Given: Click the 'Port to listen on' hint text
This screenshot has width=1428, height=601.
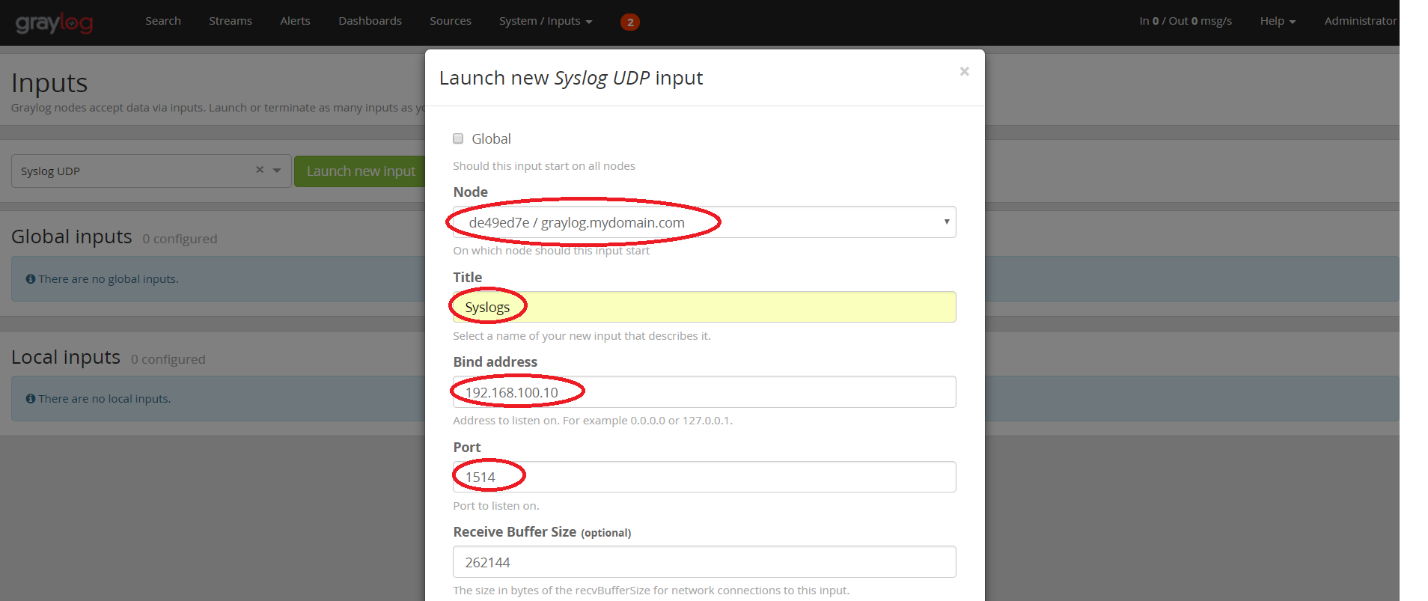Looking at the screenshot, I should pos(496,506).
